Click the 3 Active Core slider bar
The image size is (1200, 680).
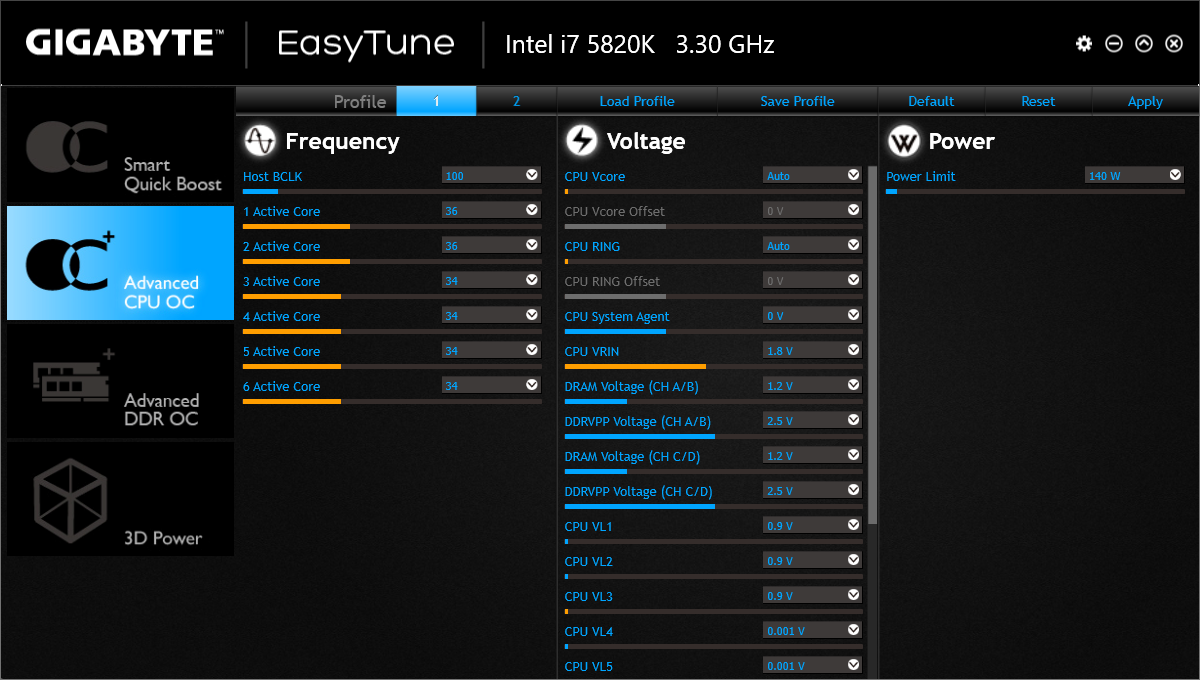click(x=392, y=296)
